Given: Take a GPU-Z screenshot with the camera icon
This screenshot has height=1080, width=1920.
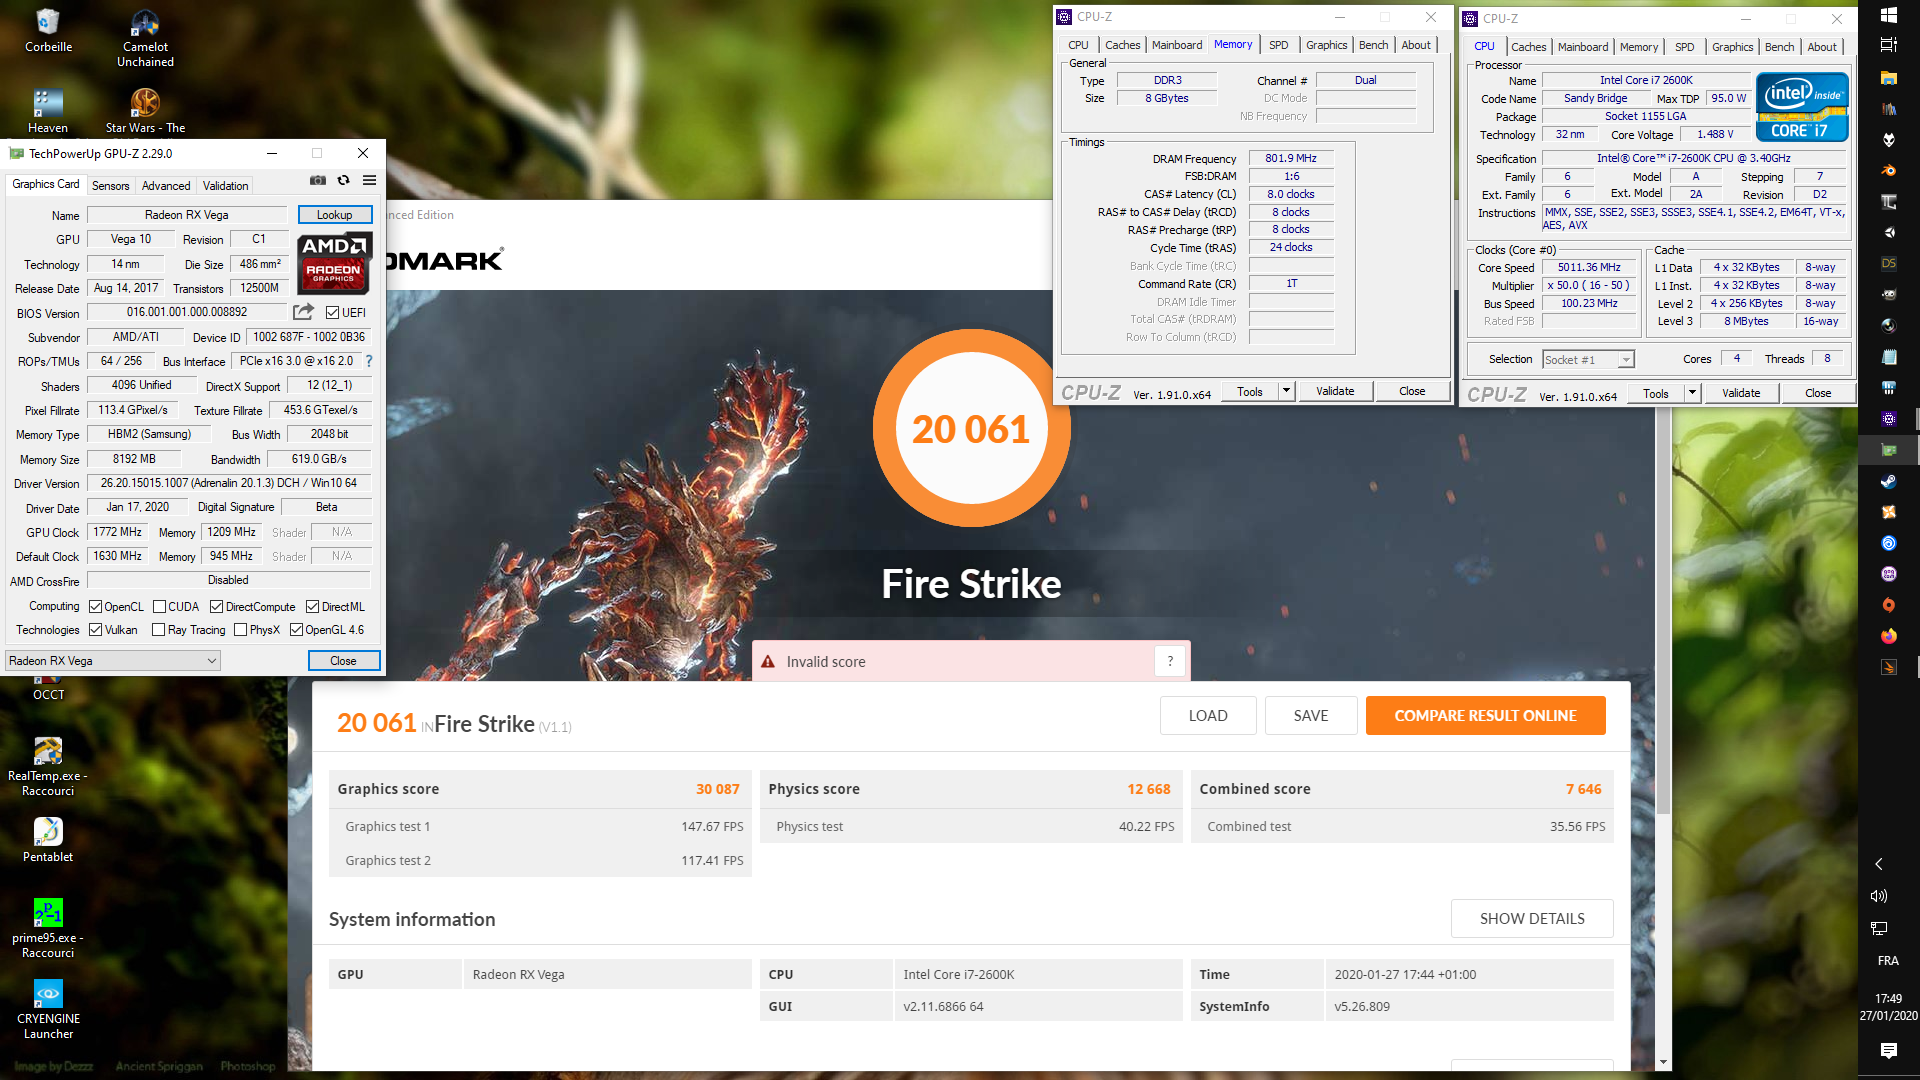Looking at the screenshot, I should [x=317, y=180].
